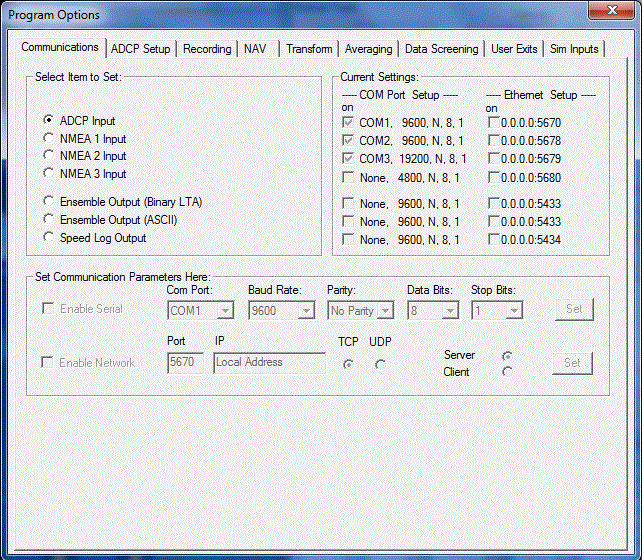Open the Recording tab
Viewport: 644px width, 560px height.
click(208, 49)
